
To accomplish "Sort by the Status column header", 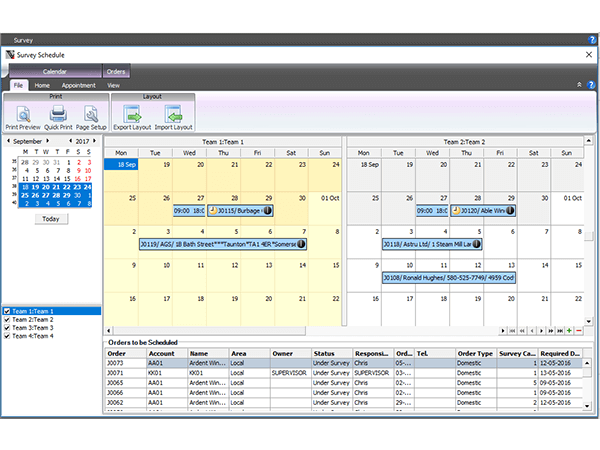I will tap(324, 352).
